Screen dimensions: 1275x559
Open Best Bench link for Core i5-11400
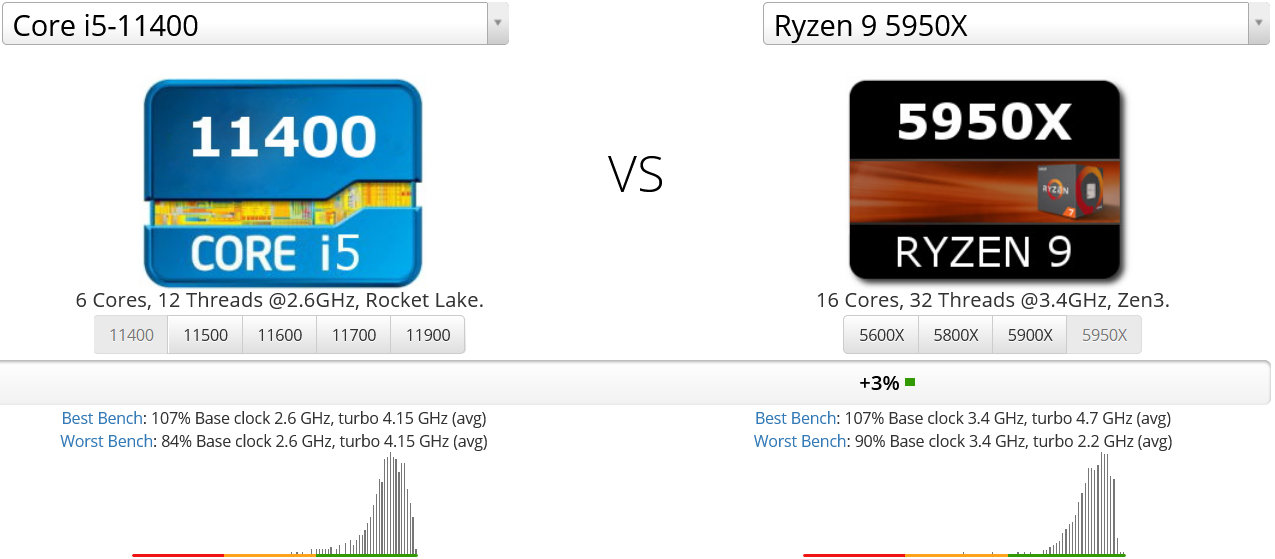click(x=104, y=418)
